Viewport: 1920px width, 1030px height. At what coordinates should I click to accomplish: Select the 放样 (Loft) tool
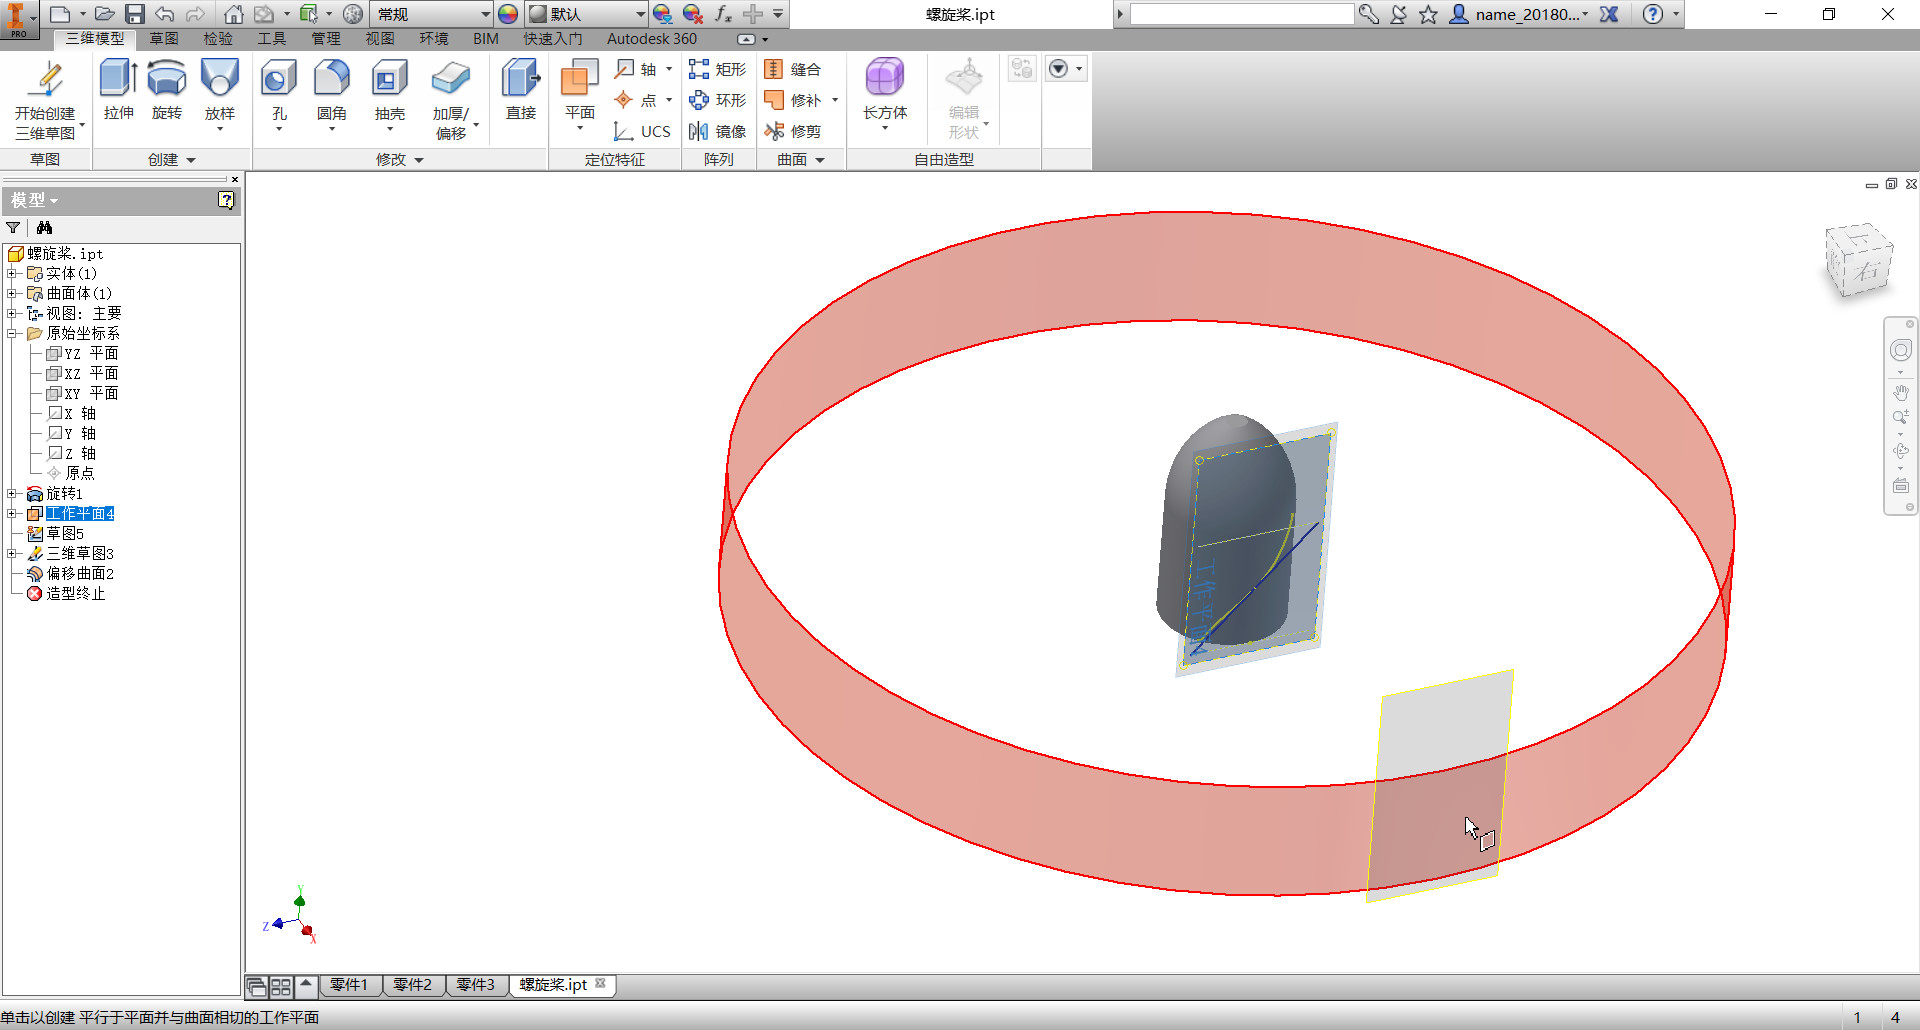tap(220, 92)
